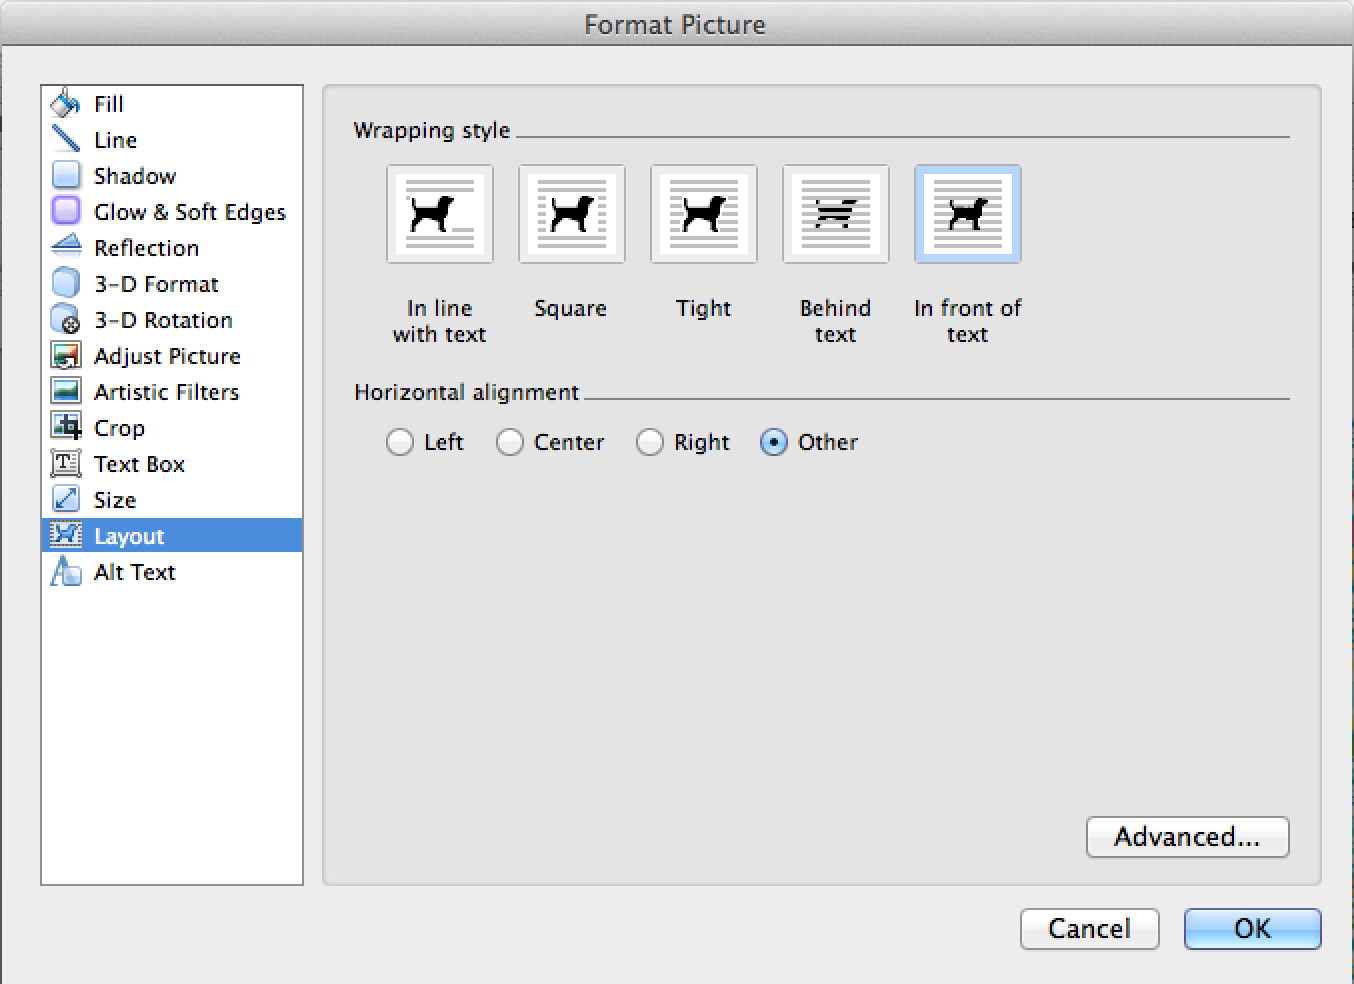Go to the Text Box section
Viewport: 1354px width, 984px height.
coord(139,464)
